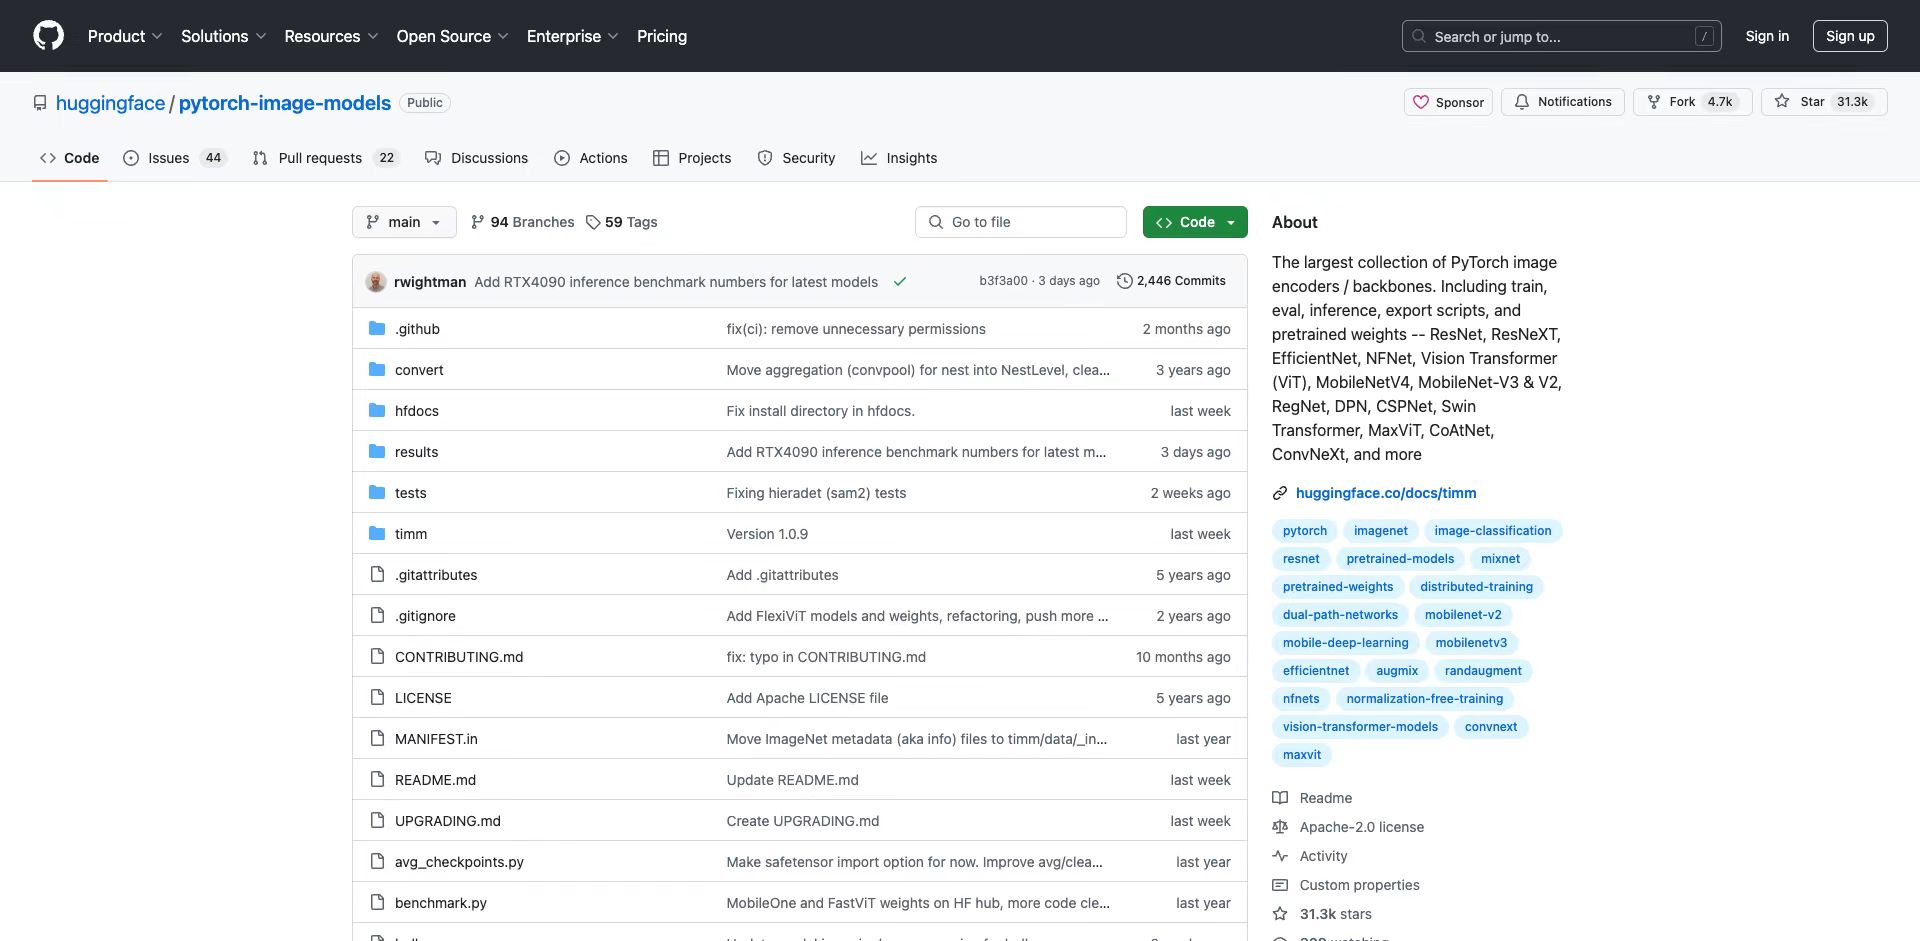Open the pytorch-image-models repository link
Screen dimensions: 1920x941
(285, 103)
